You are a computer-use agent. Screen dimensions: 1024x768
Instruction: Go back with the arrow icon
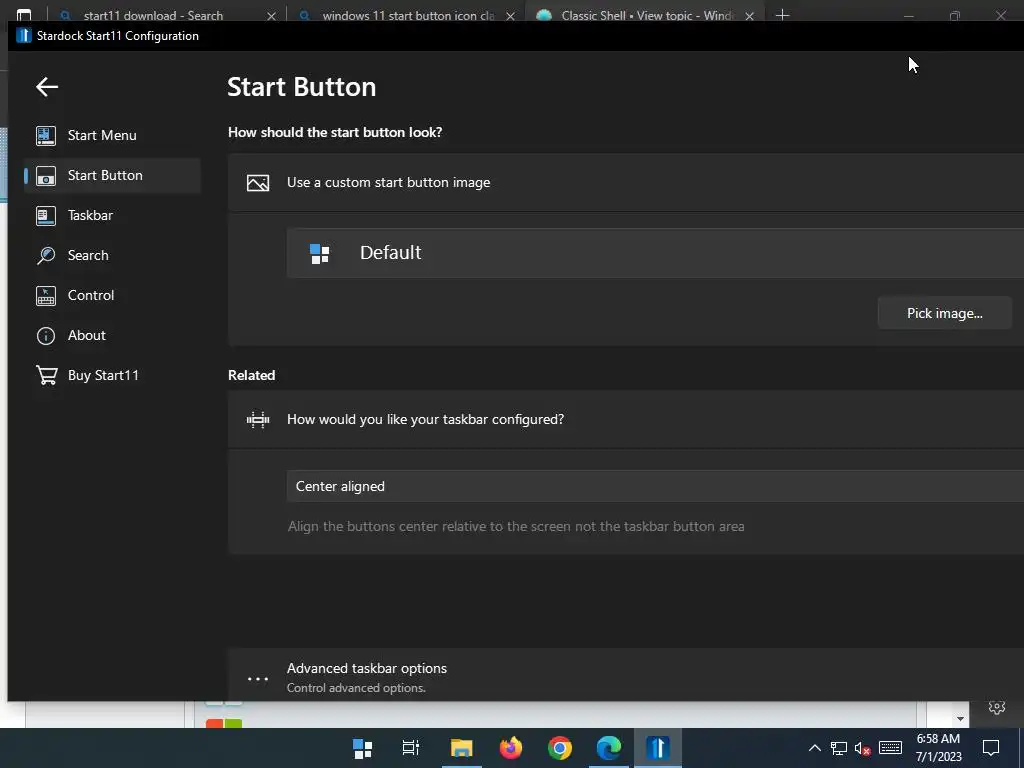point(47,86)
